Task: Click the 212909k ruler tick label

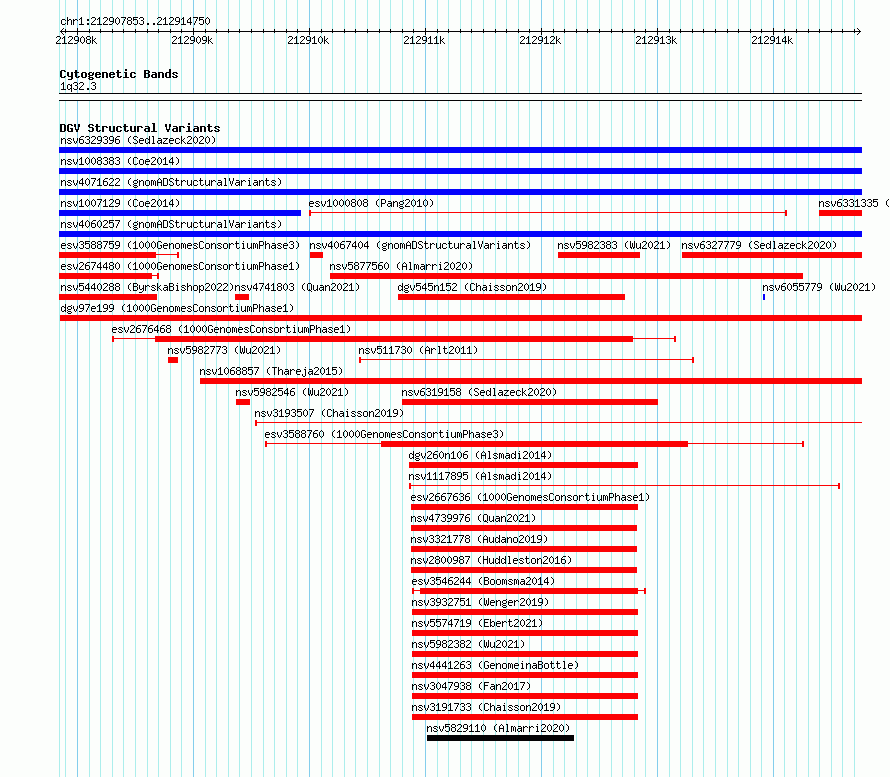Action: pyautogui.click(x=192, y=40)
